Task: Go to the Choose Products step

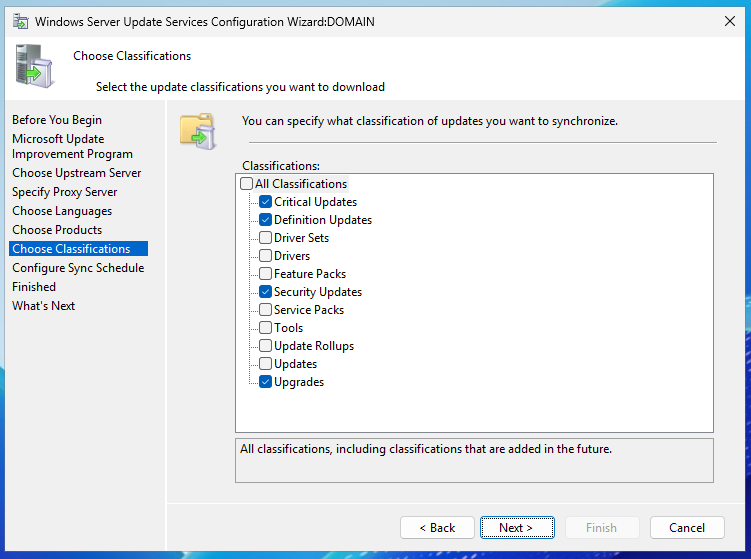Action: pos(57,230)
